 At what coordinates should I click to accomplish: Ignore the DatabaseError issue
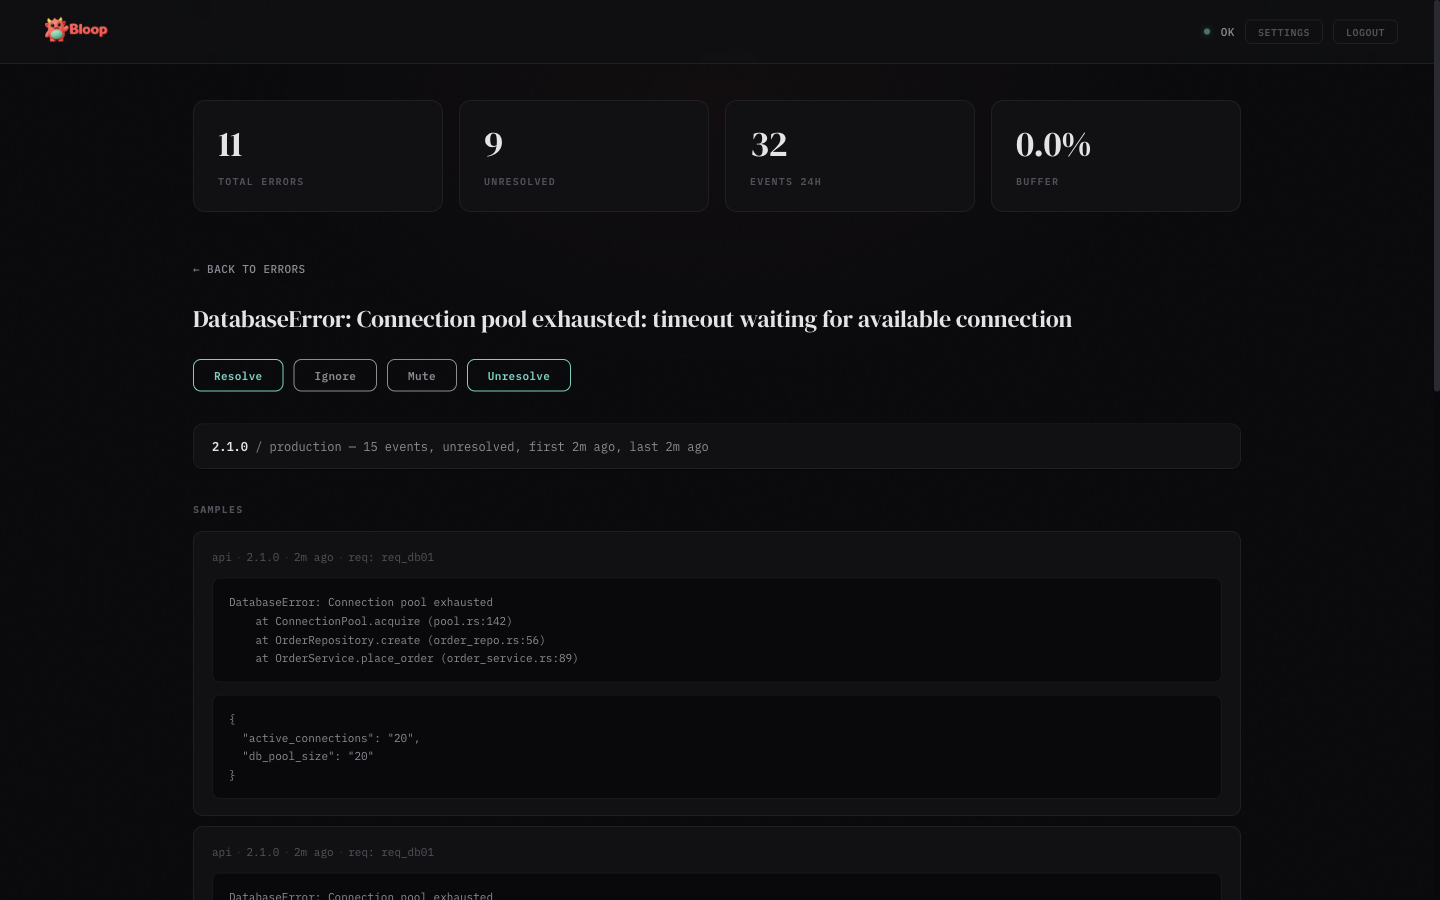coord(334,375)
